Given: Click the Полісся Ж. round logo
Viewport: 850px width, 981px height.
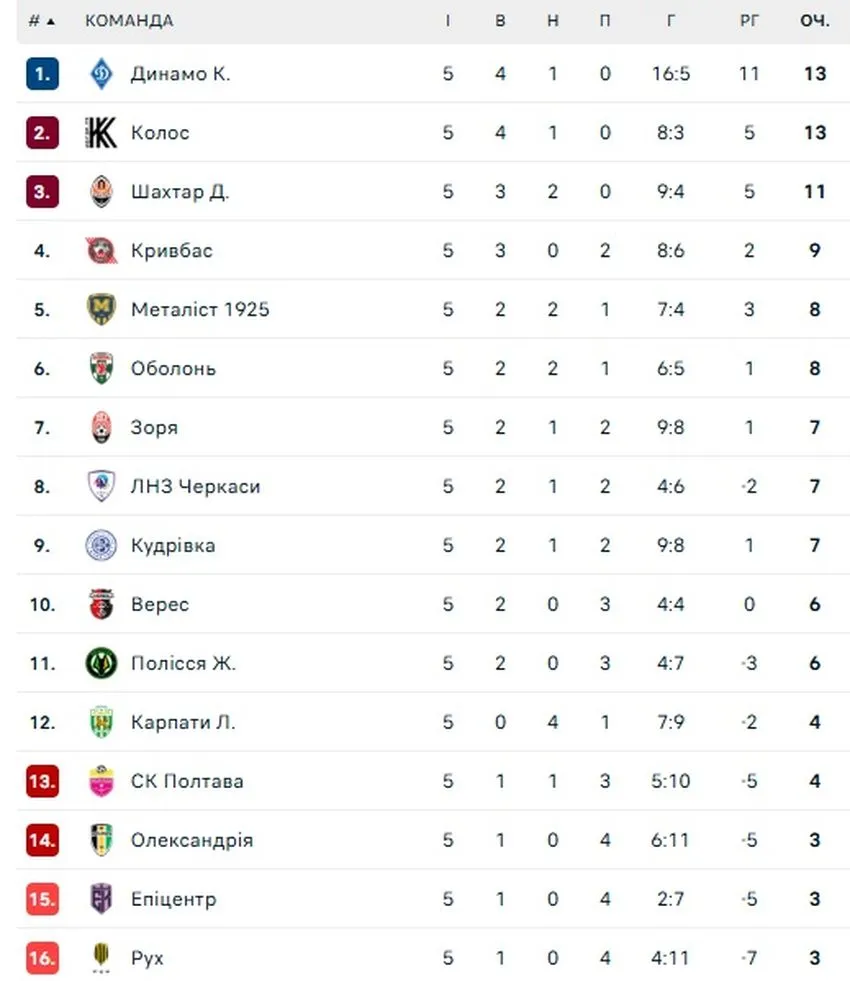Looking at the screenshot, I should tap(101, 663).
